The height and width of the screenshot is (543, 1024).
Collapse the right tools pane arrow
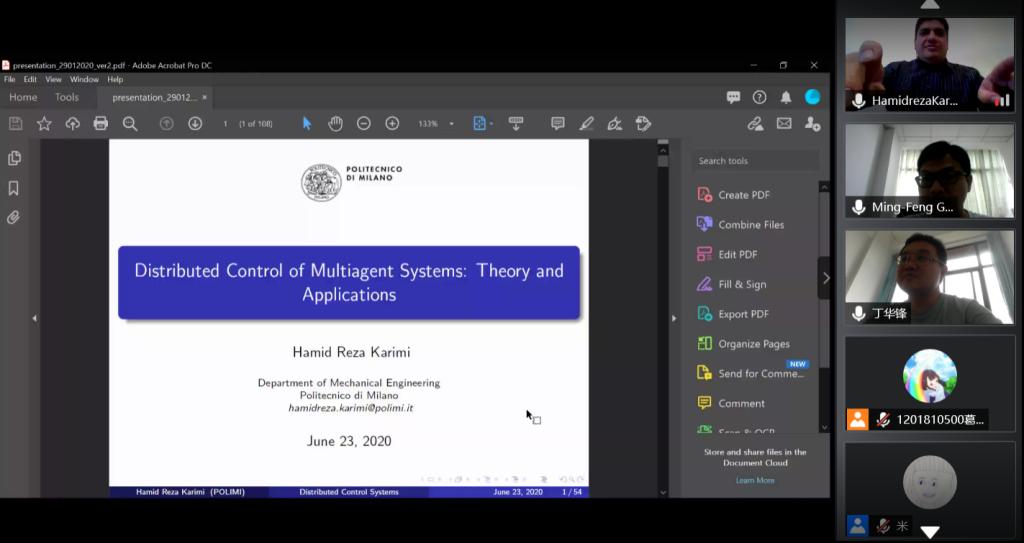(825, 278)
